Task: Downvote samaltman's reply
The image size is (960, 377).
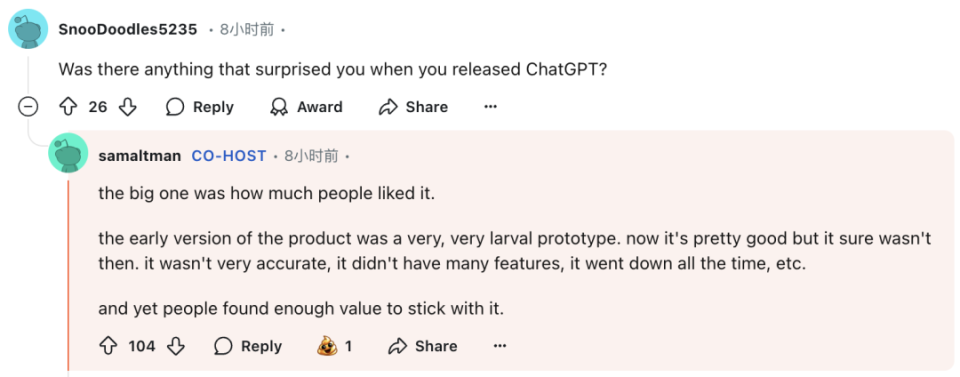Action: (176, 346)
